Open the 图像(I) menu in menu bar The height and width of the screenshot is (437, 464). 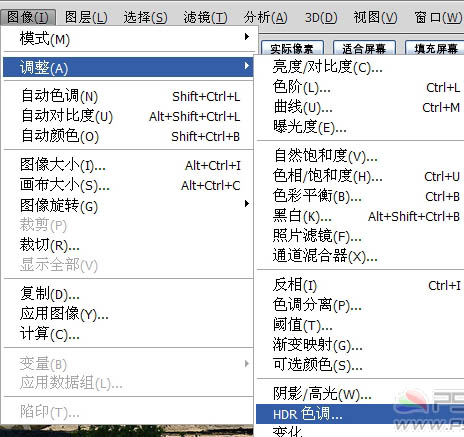28,17
